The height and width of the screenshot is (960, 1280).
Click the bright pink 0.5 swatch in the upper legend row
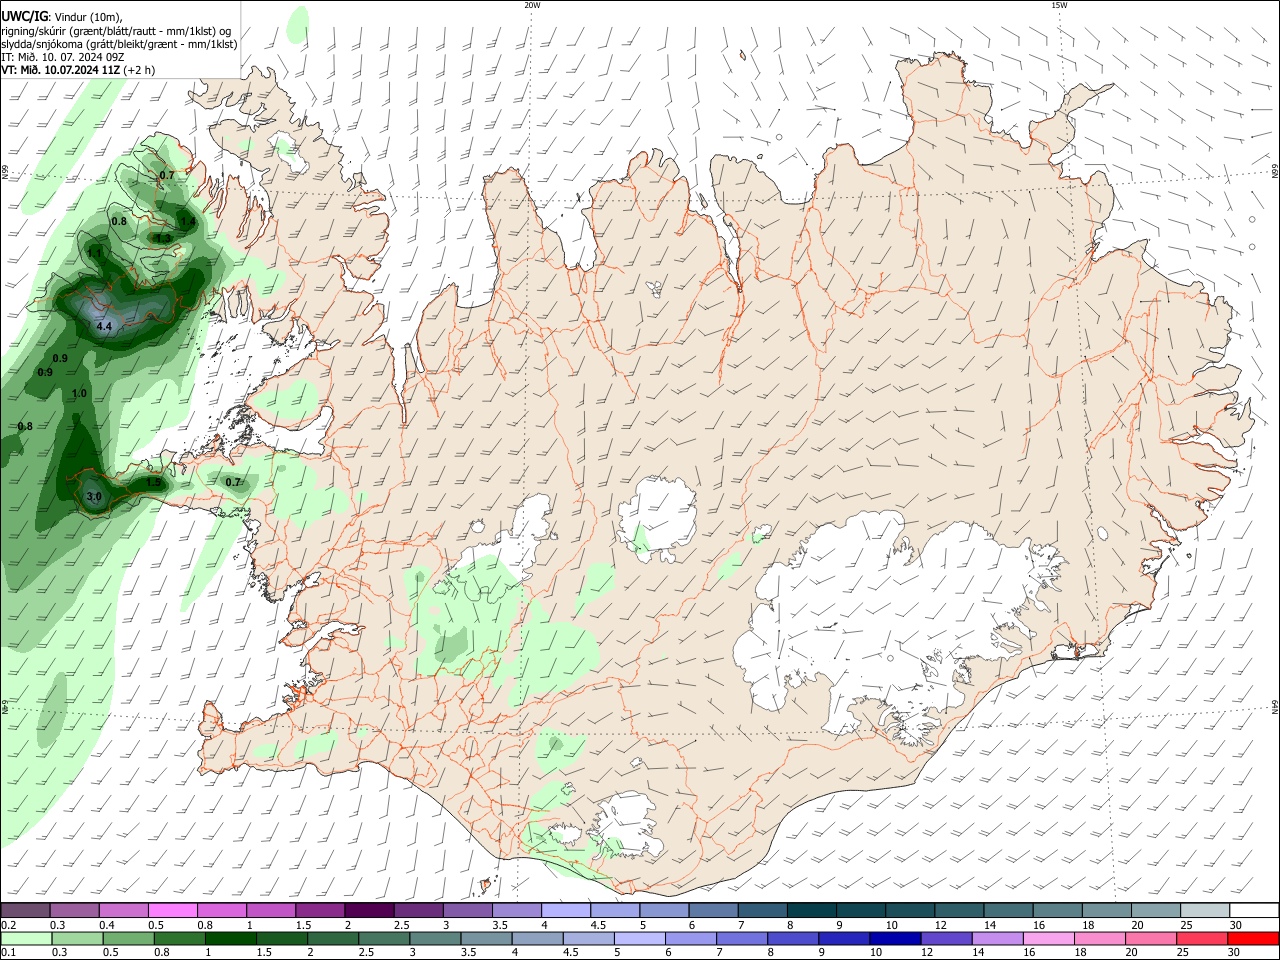tap(172, 910)
